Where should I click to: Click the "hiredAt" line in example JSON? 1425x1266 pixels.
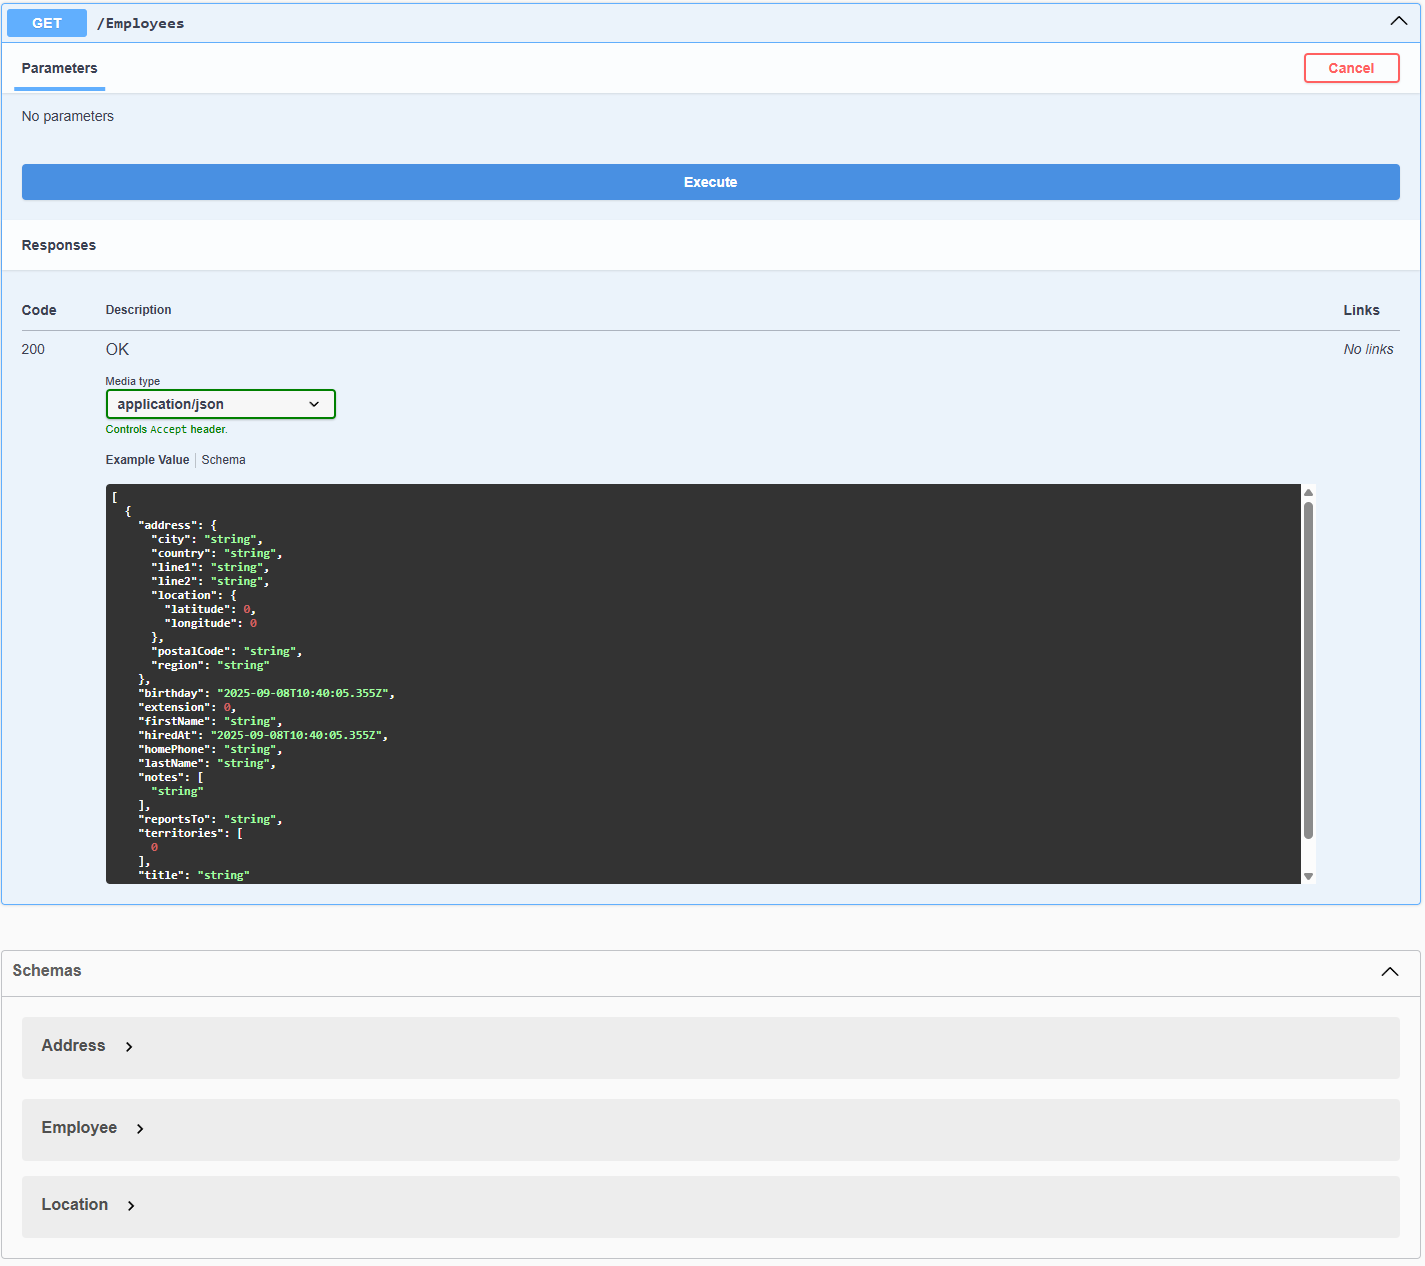tap(263, 735)
